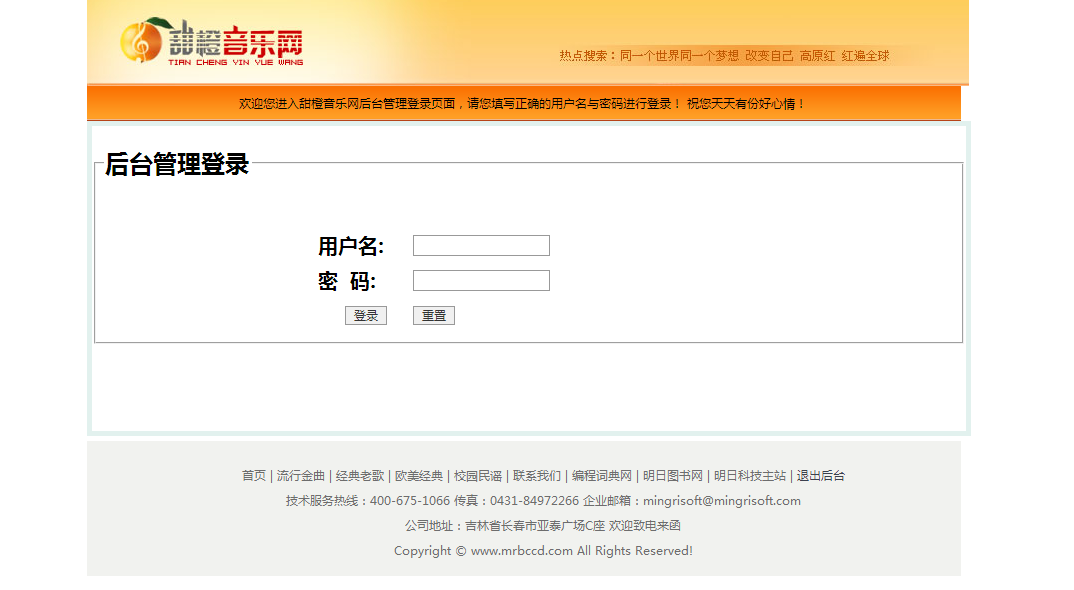
Task: Focus the 用户名 input field
Action: (481, 245)
